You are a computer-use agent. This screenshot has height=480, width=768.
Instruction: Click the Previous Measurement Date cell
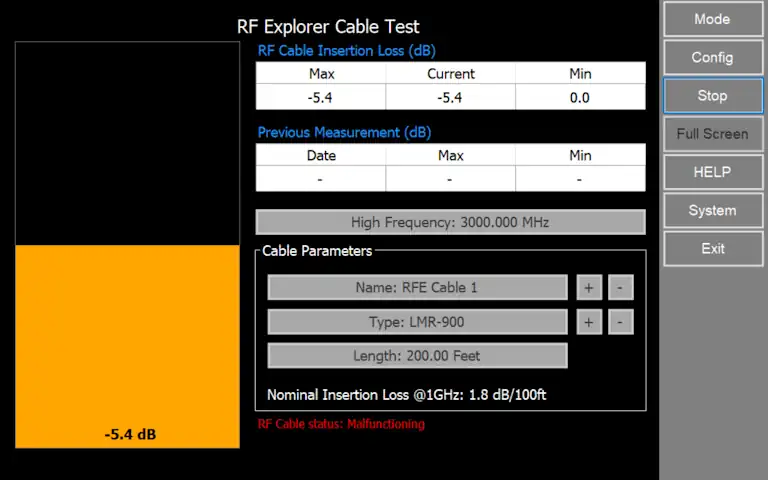(321, 179)
